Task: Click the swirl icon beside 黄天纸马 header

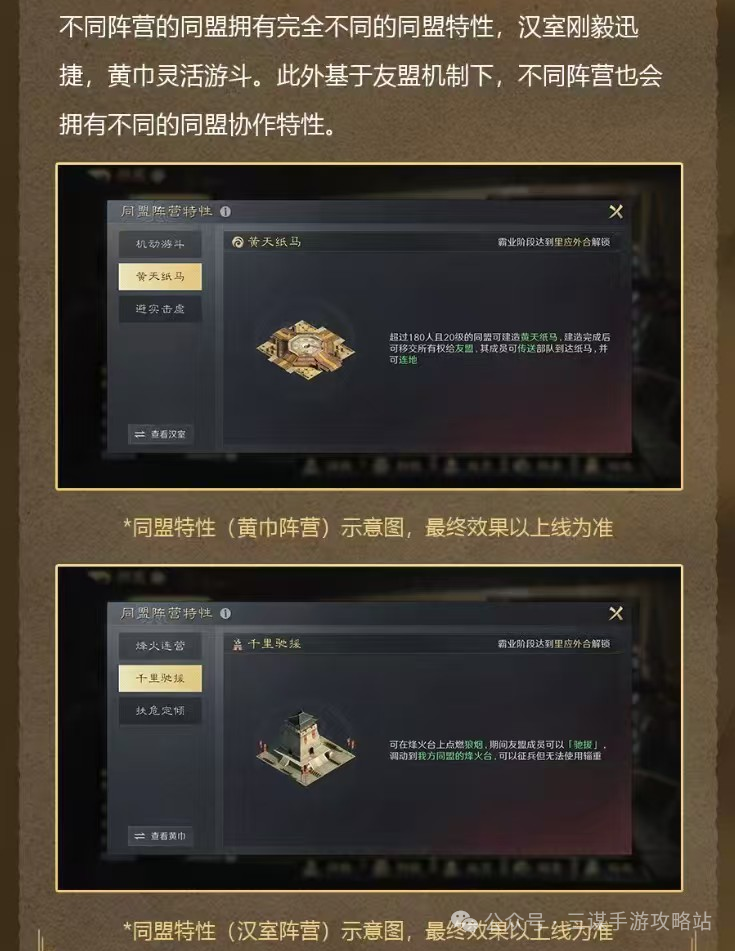Action: coord(238,242)
